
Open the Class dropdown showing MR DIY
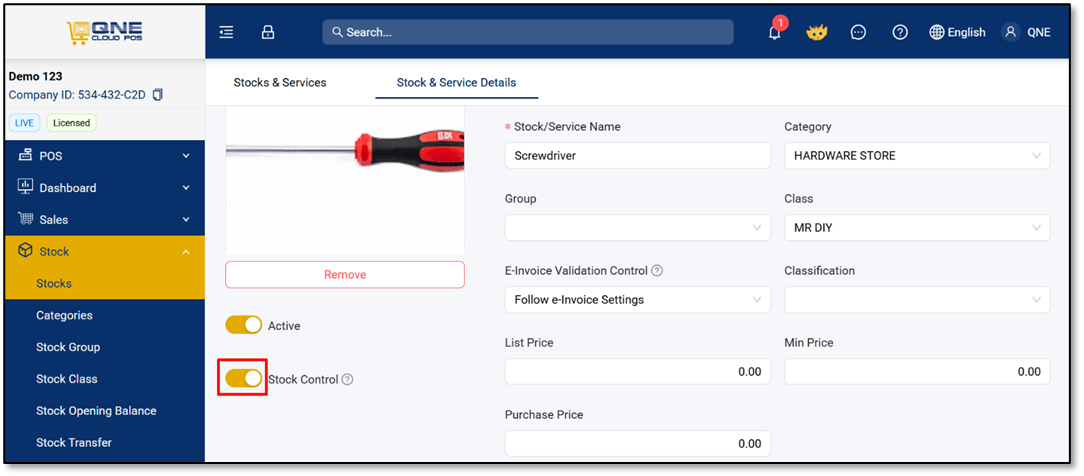(x=917, y=227)
